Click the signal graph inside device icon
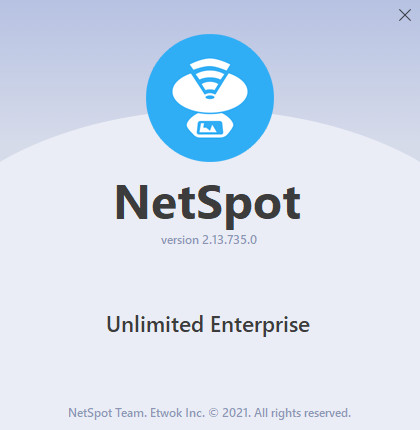Image resolution: width=420 pixels, height=430 pixels. click(210, 127)
